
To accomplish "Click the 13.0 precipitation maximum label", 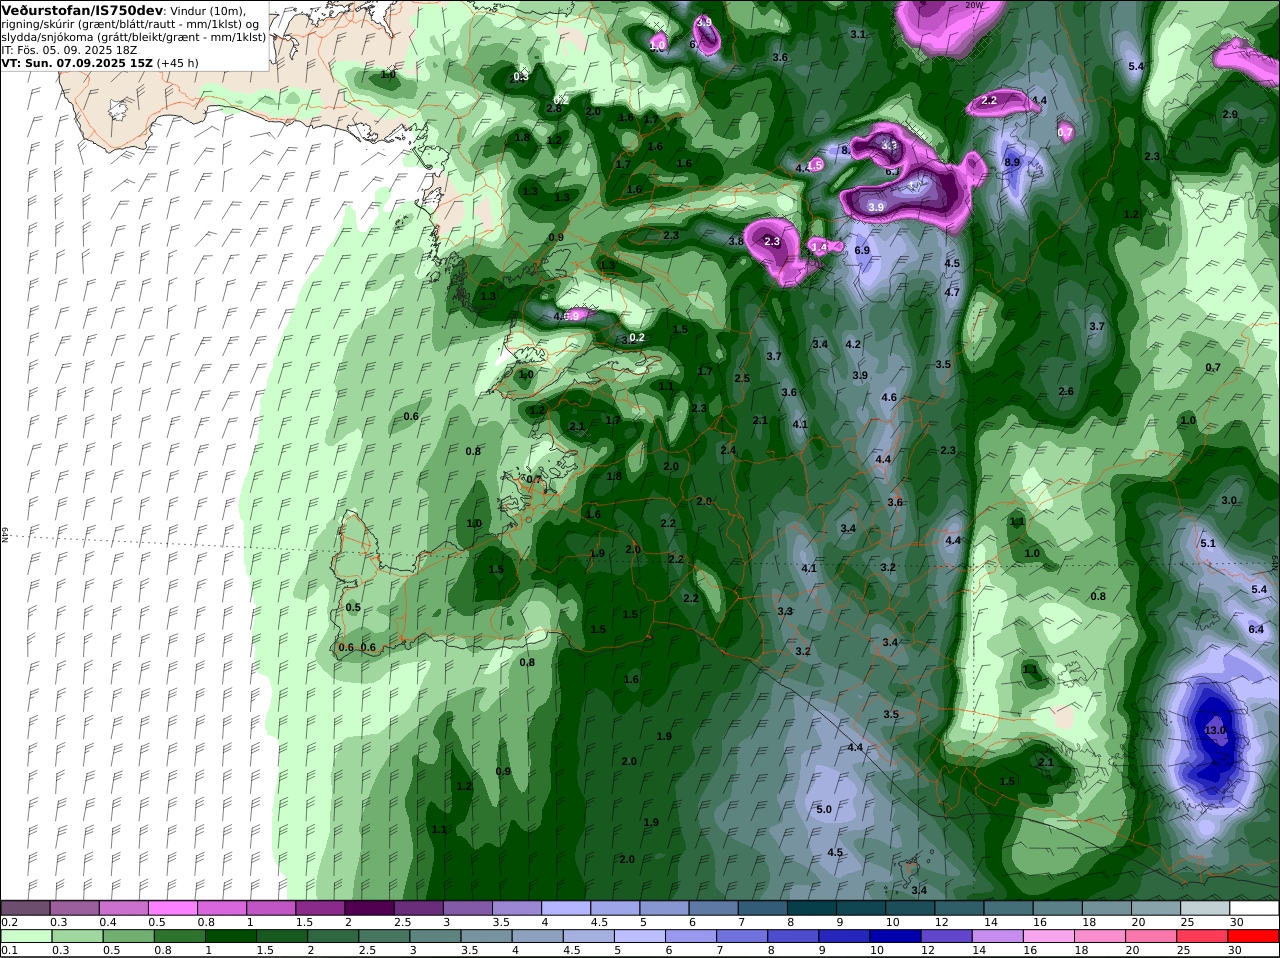I will pos(1215,731).
